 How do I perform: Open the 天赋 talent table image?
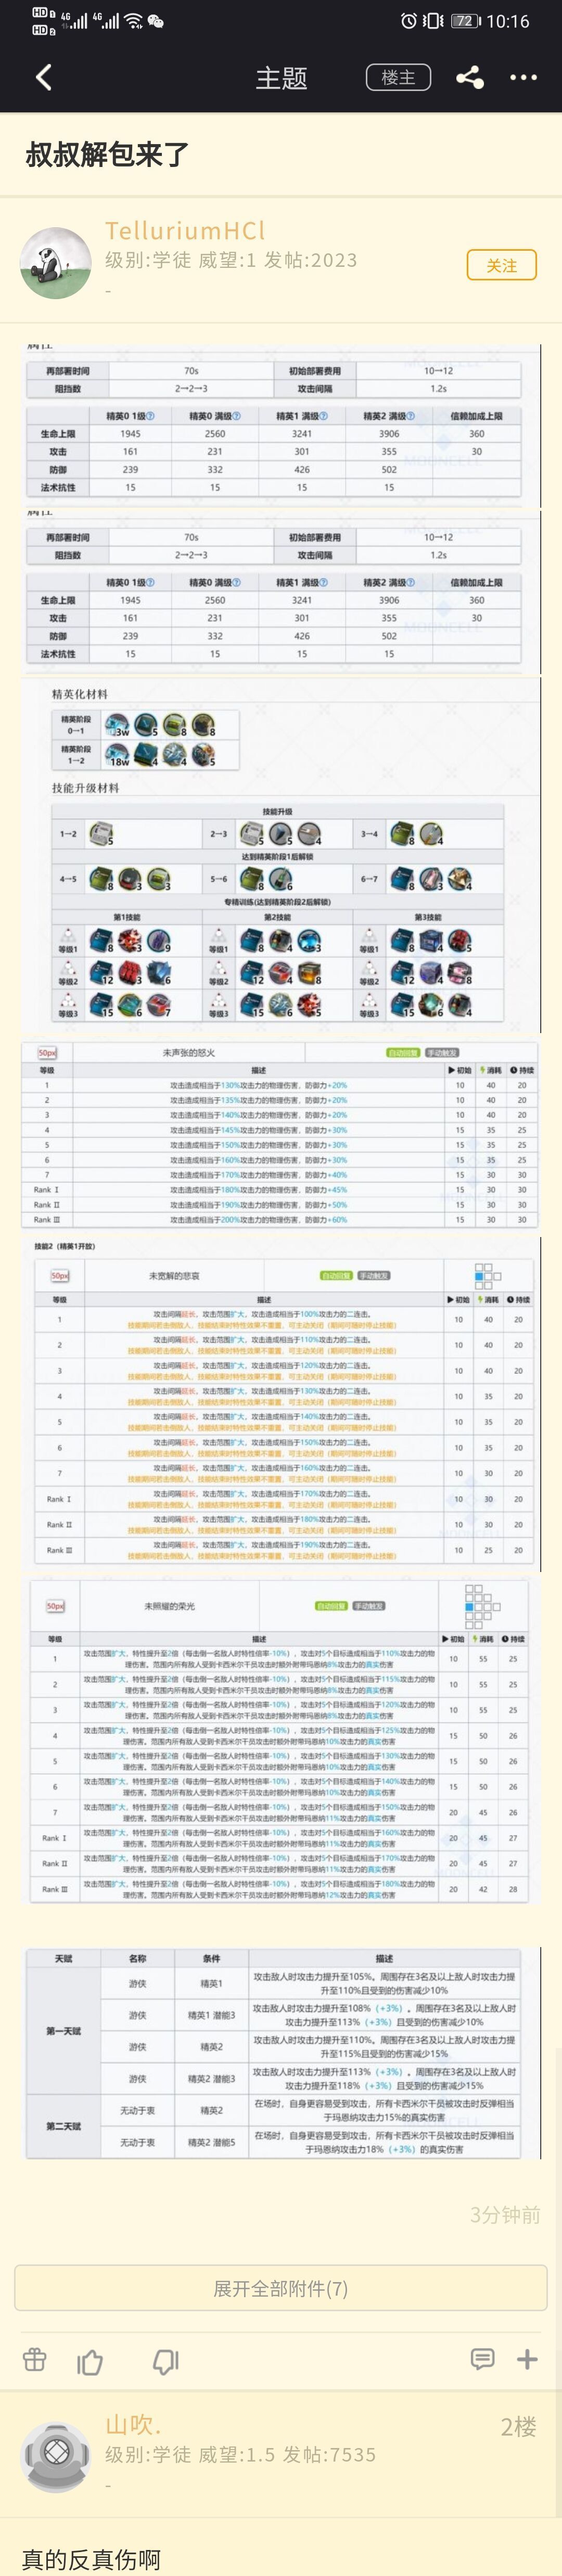pyautogui.click(x=281, y=2053)
